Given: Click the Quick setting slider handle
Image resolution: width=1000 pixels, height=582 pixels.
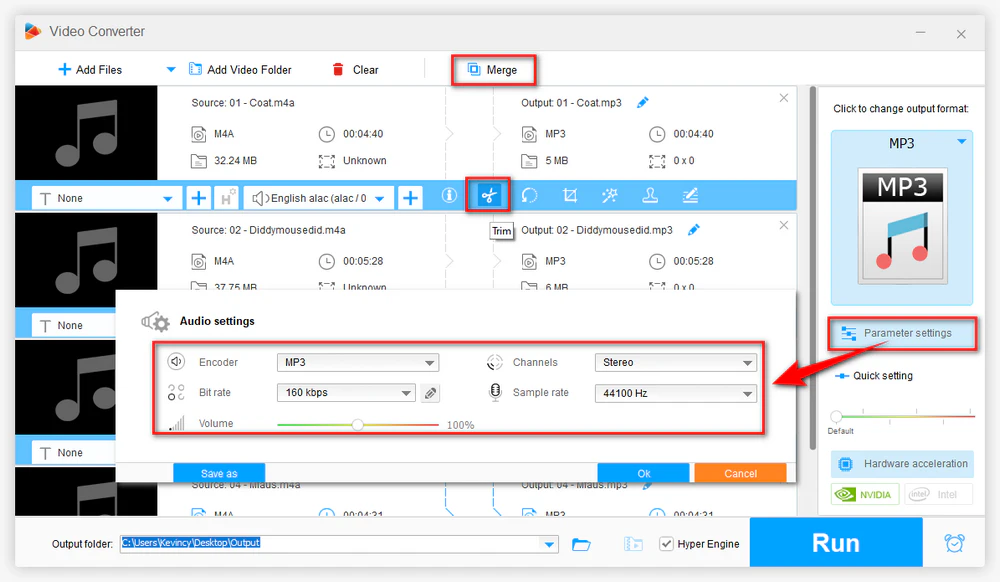Looking at the screenshot, I should [836, 416].
